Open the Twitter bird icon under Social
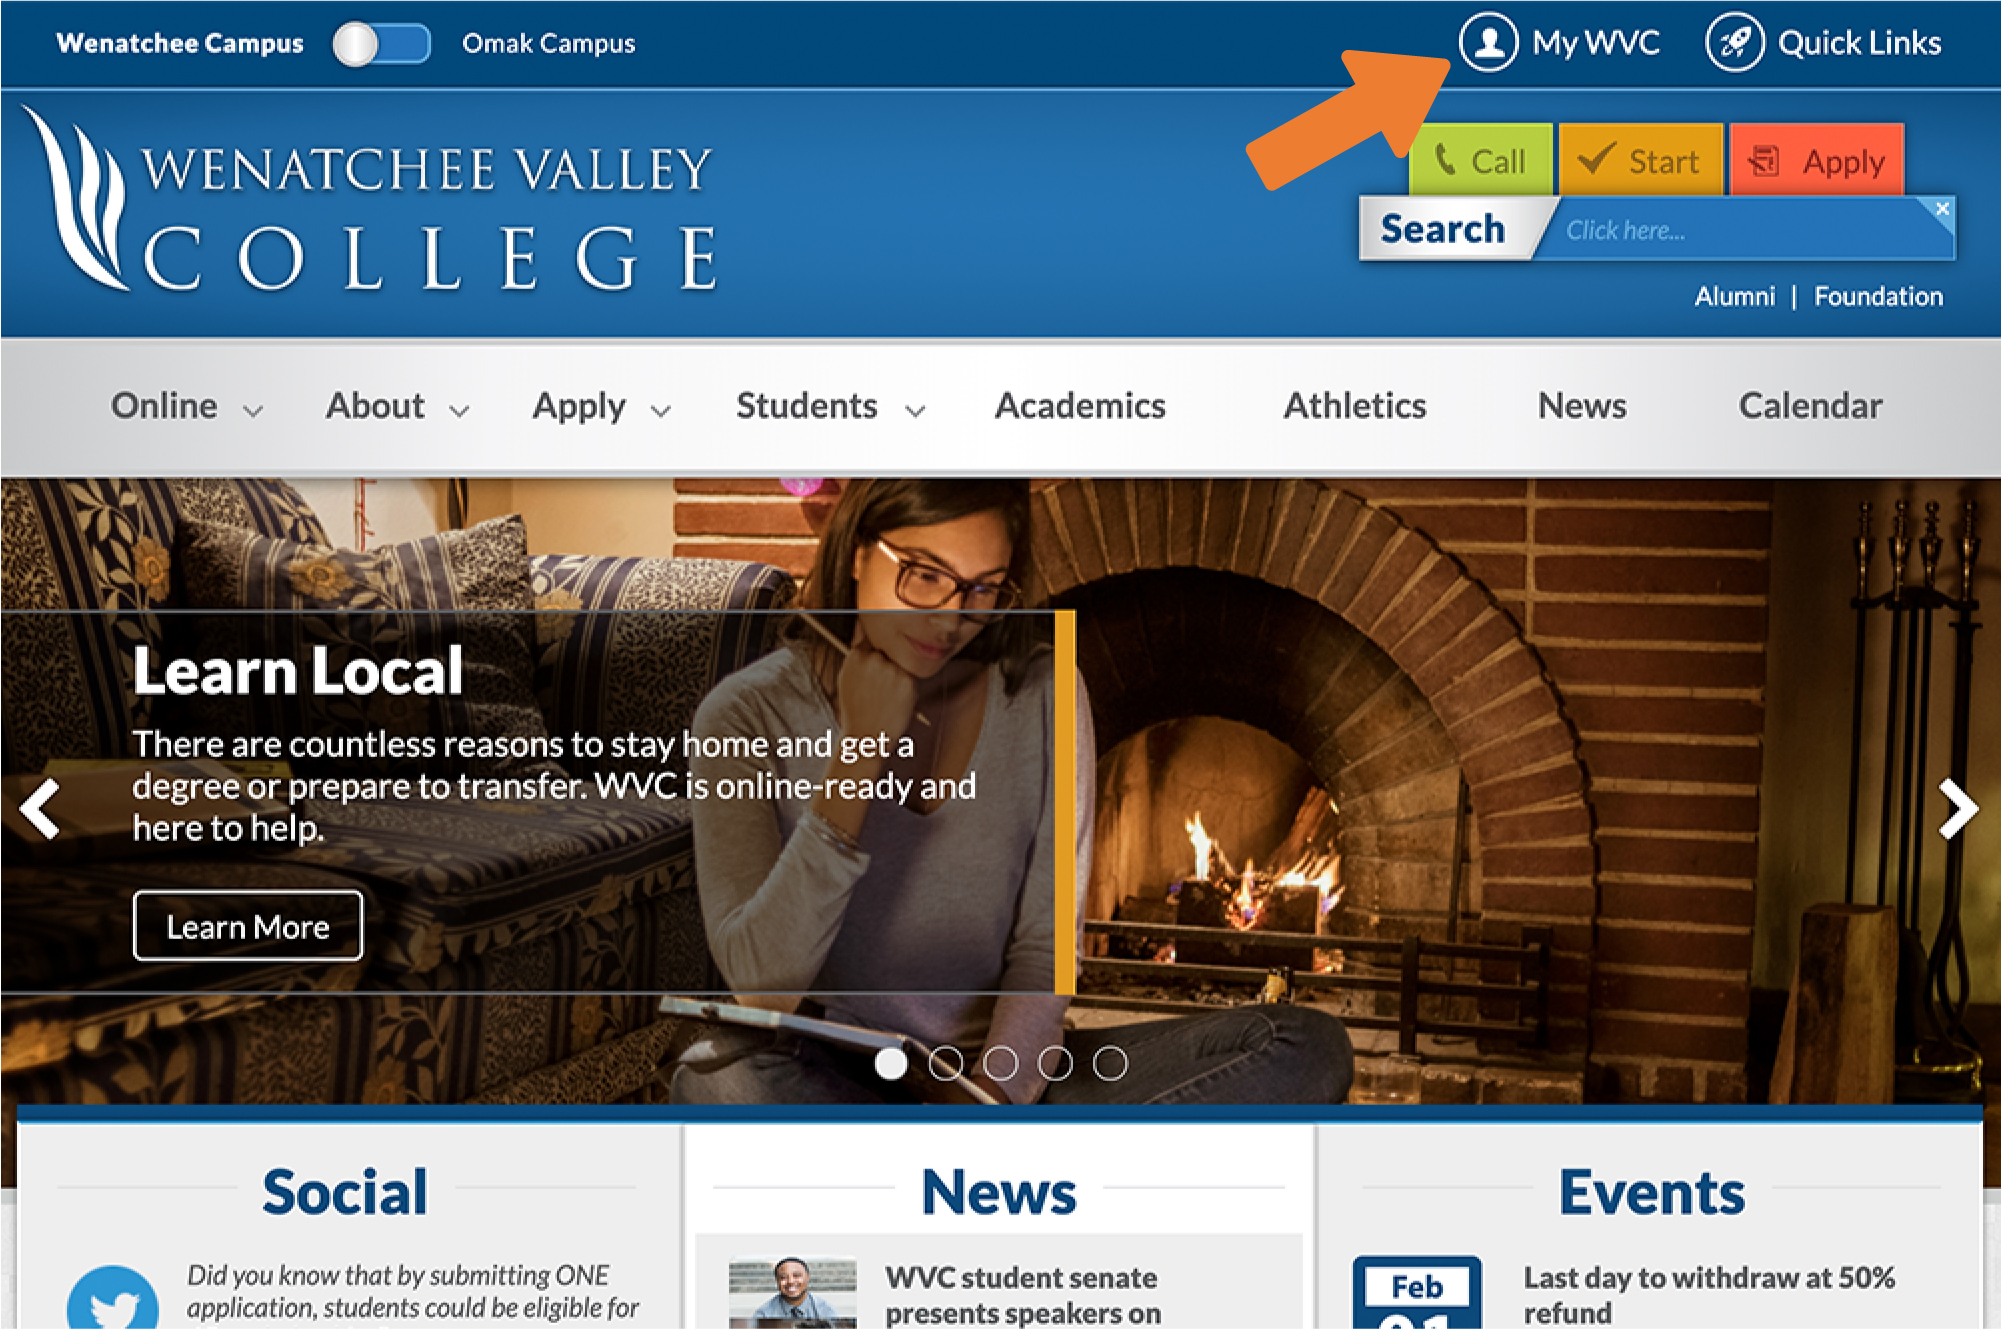This screenshot has height=1329, width=2001. 112,1298
